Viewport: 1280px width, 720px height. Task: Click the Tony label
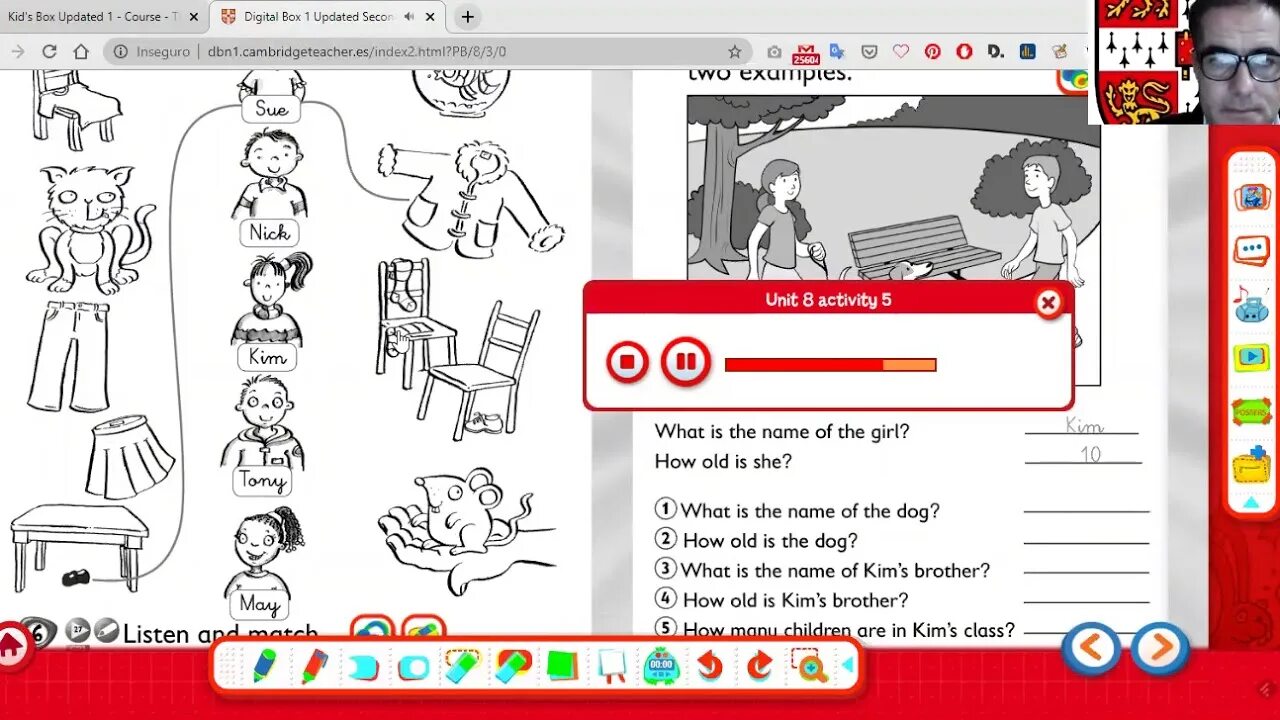tap(263, 481)
